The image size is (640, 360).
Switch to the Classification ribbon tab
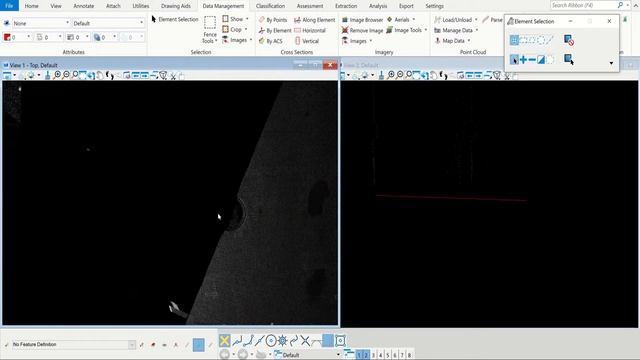pos(270,6)
